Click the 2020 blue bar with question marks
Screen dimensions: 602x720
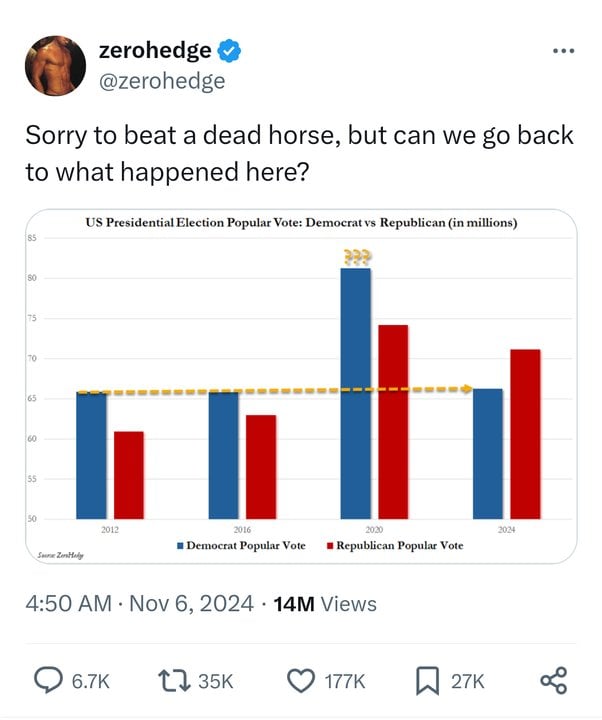[x=356, y=394]
